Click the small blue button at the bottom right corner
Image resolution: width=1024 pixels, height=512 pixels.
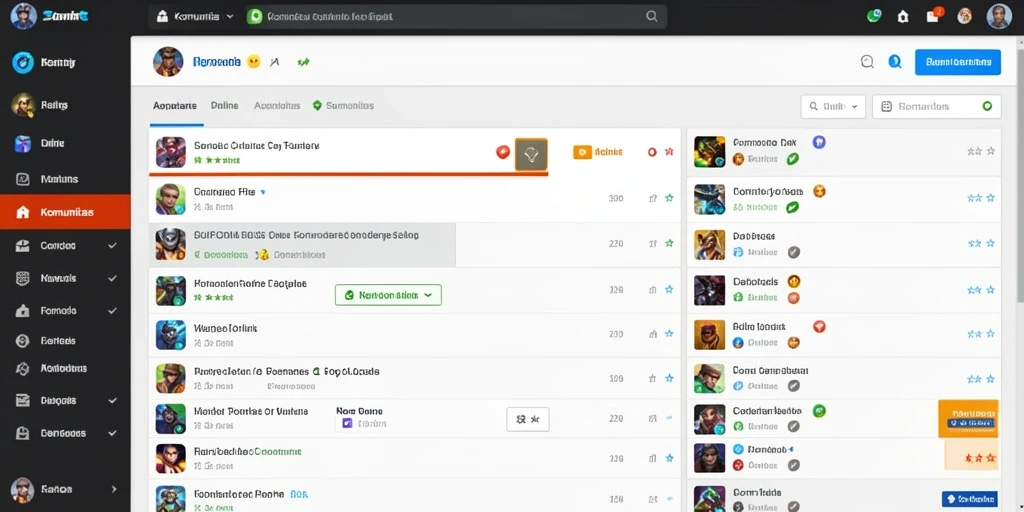tap(970, 499)
